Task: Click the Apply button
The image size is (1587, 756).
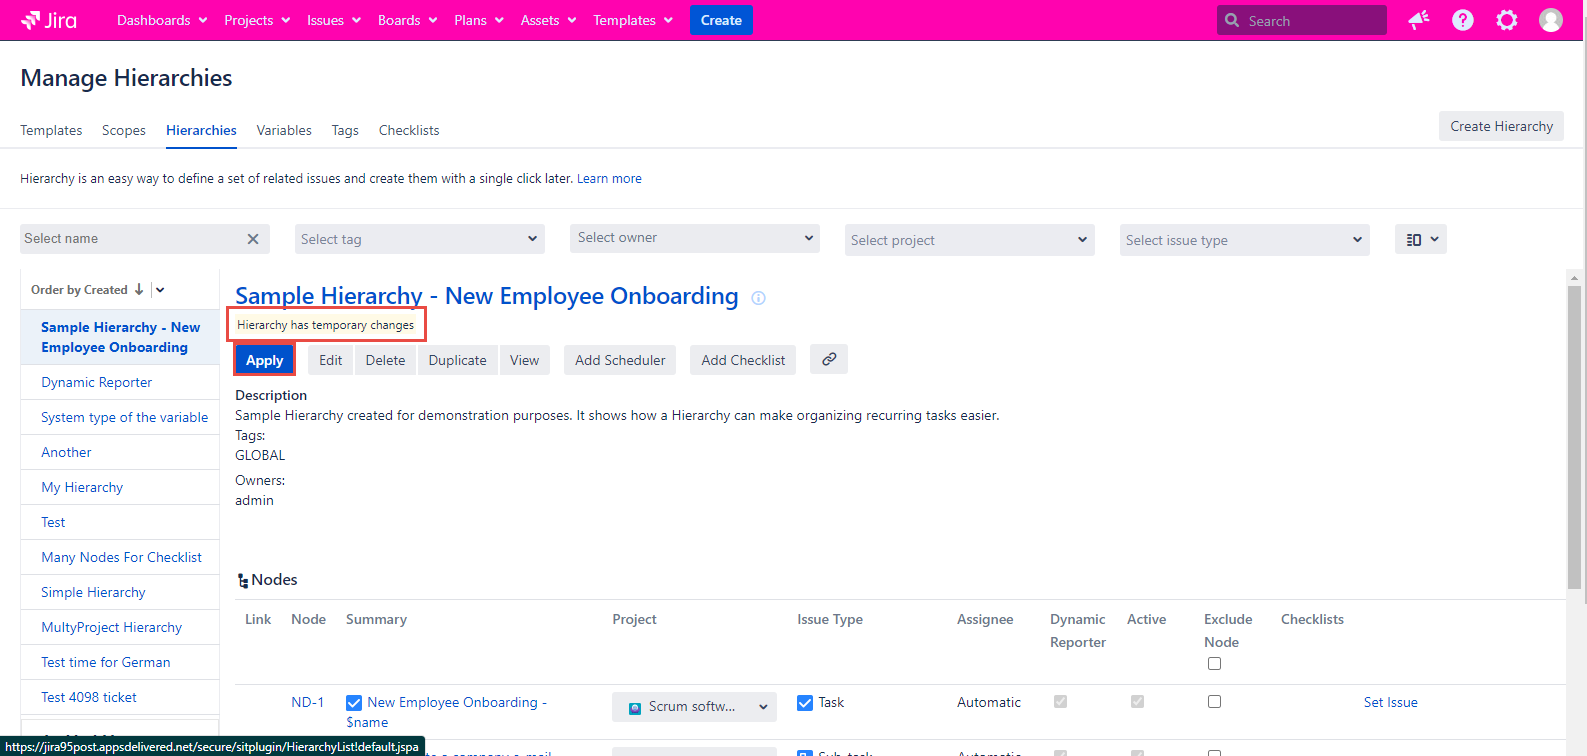Action: coord(264,361)
